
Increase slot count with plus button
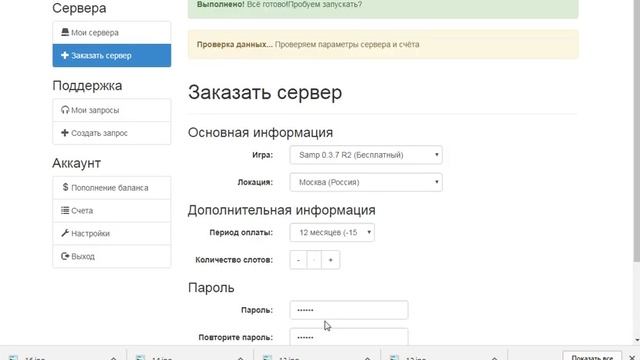(331, 260)
